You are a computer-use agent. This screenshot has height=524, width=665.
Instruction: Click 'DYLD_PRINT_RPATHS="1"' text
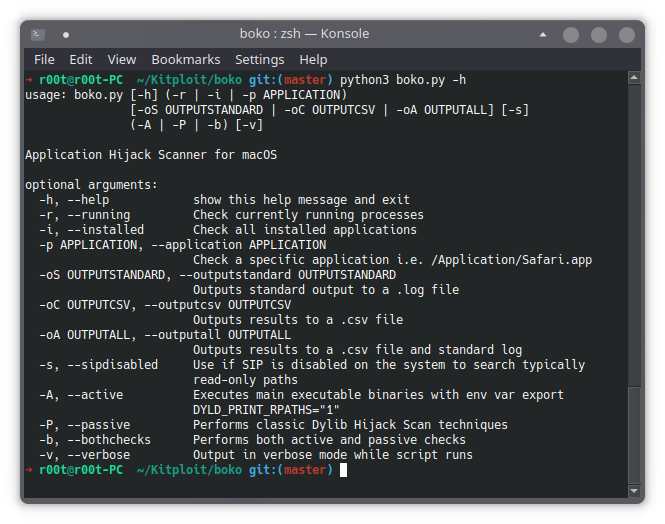pyautogui.click(x=266, y=410)
